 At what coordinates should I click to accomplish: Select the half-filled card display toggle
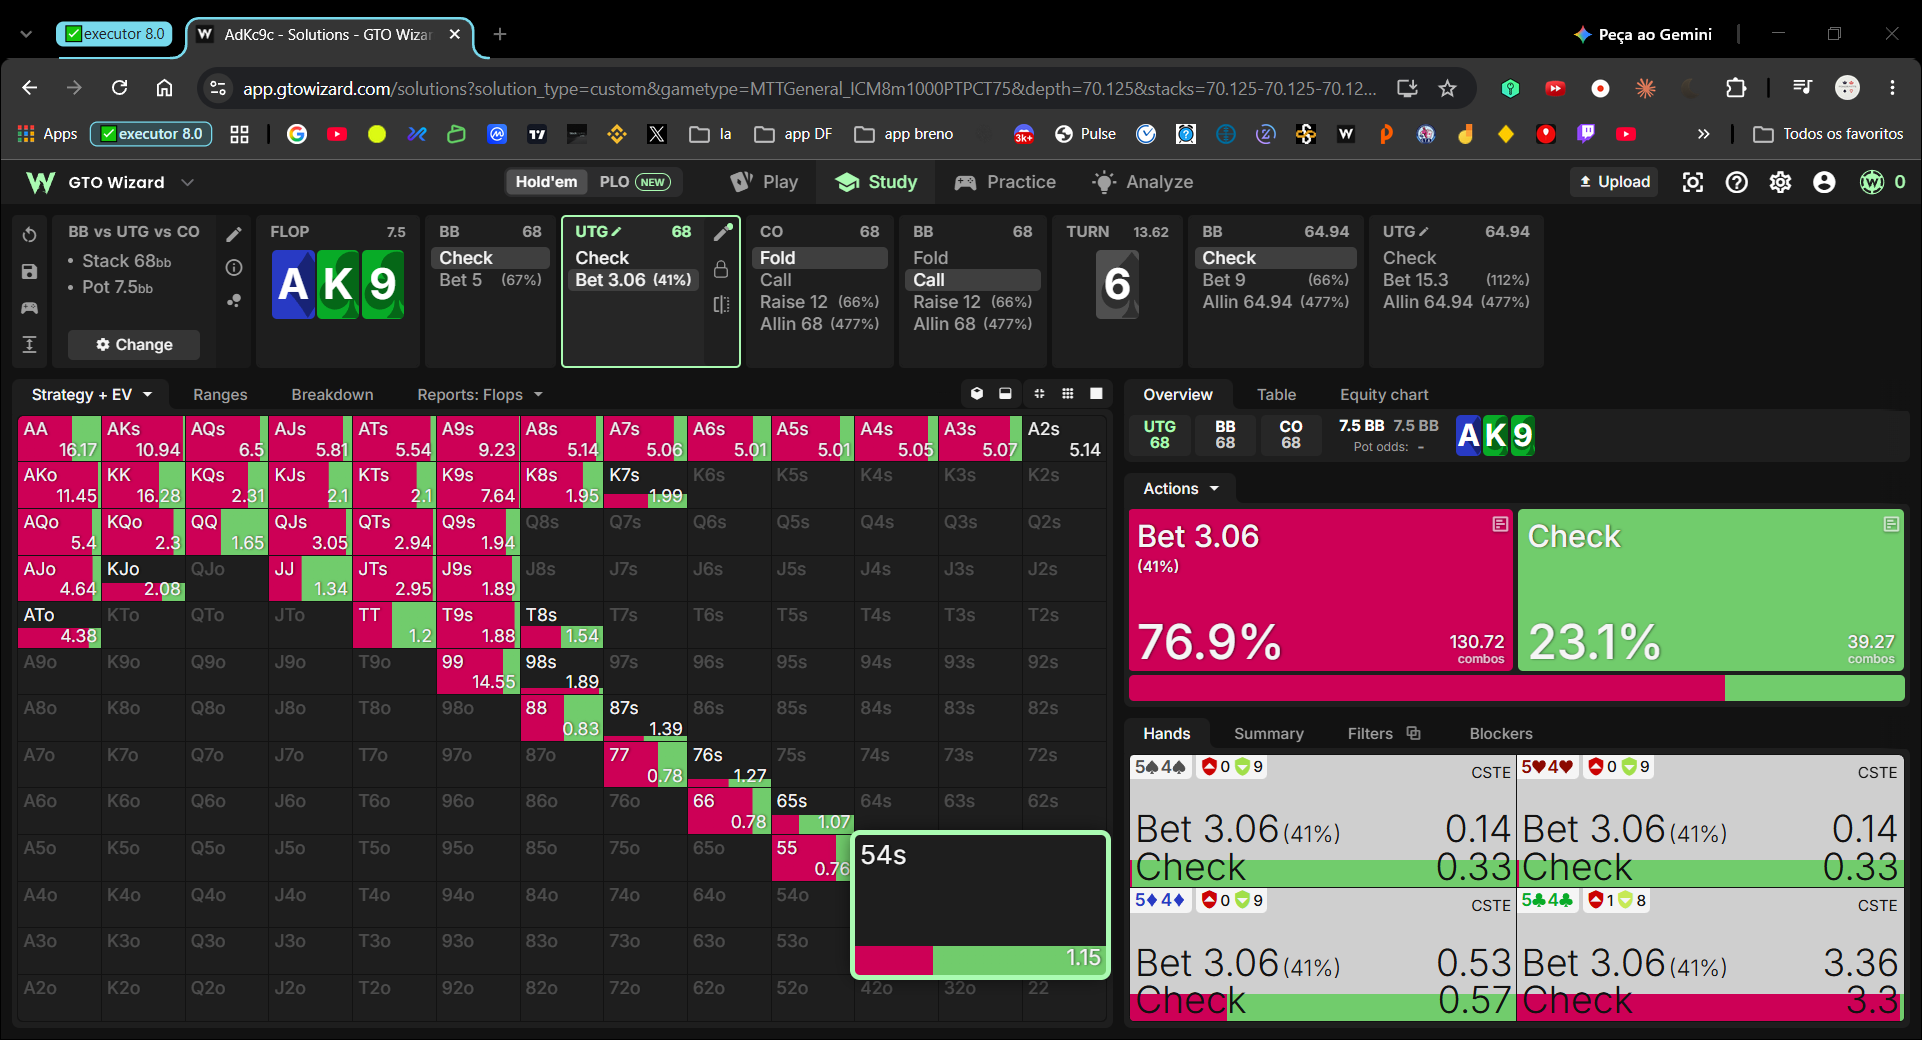1006,394
